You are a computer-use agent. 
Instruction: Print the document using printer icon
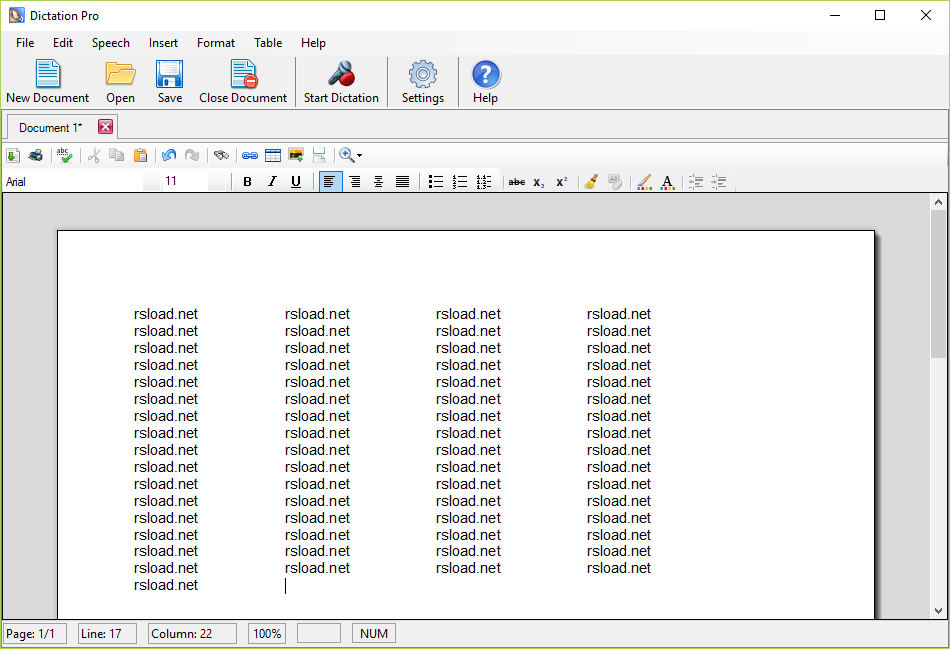tap(36, 156)
